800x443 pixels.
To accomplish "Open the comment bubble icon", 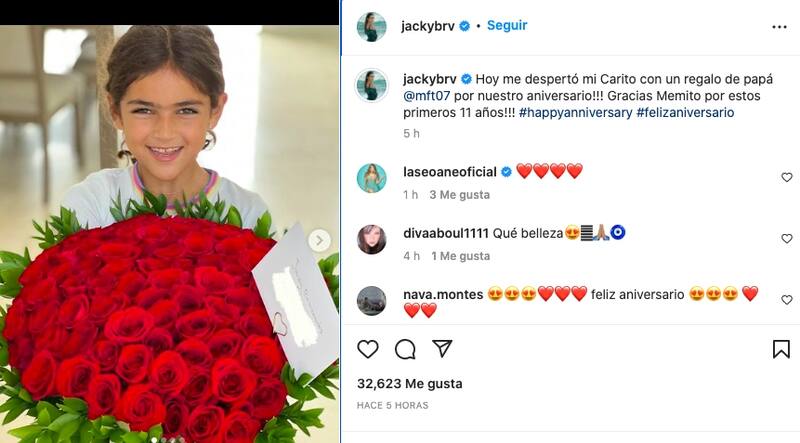I will 405,349.
